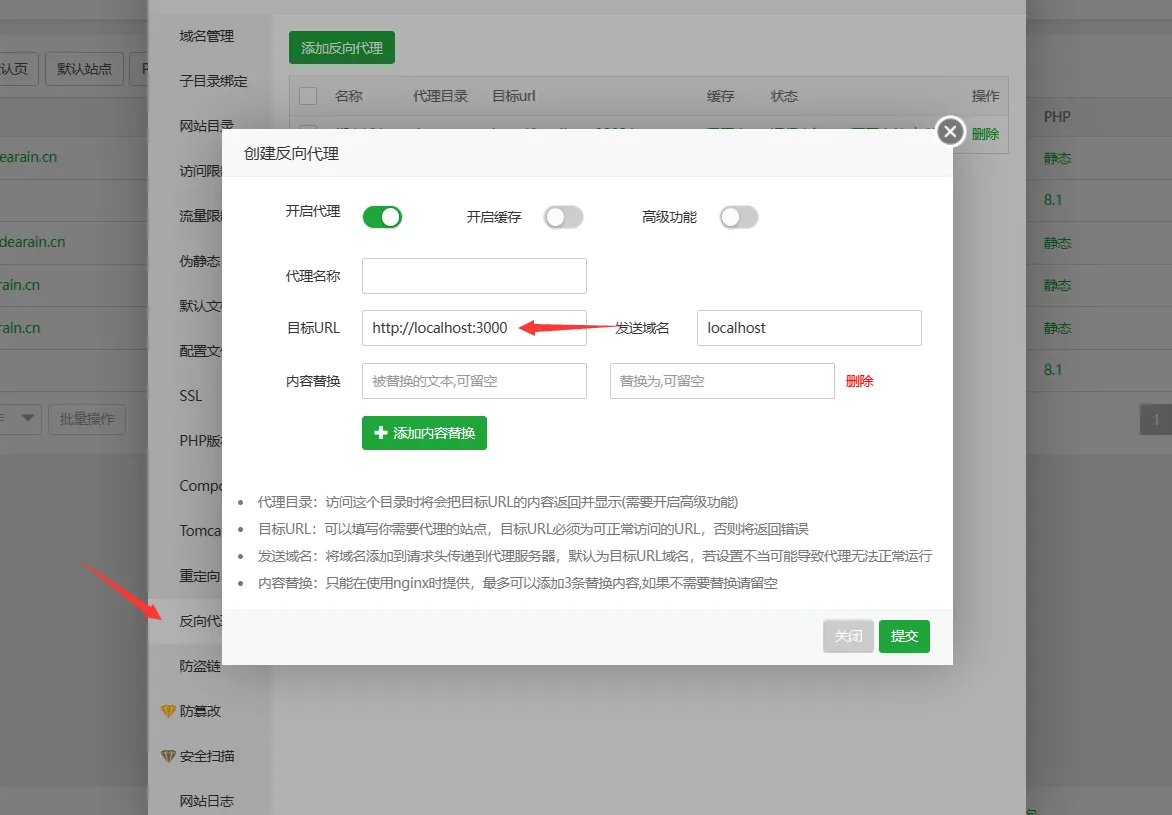Close the reverse proxy dialog with X icon
This screenshot has width=1172, height=815.
click(950, 131)
